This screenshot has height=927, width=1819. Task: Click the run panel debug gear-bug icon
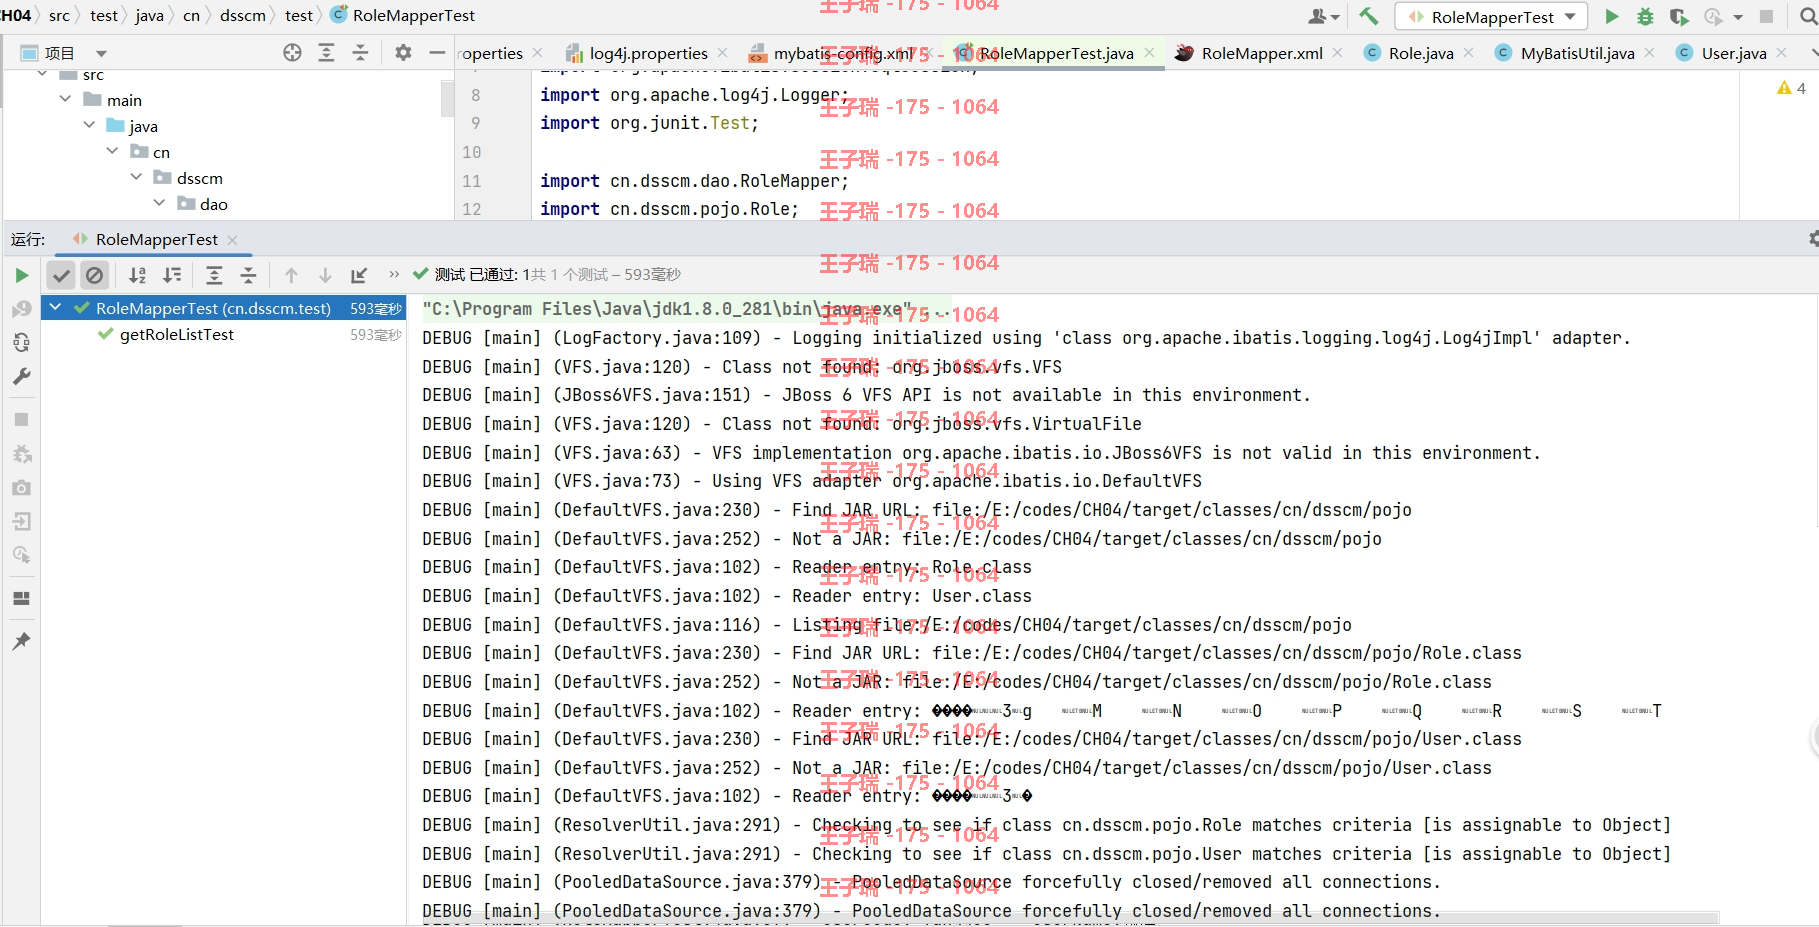pyautogui.click(x=22, y=454)
